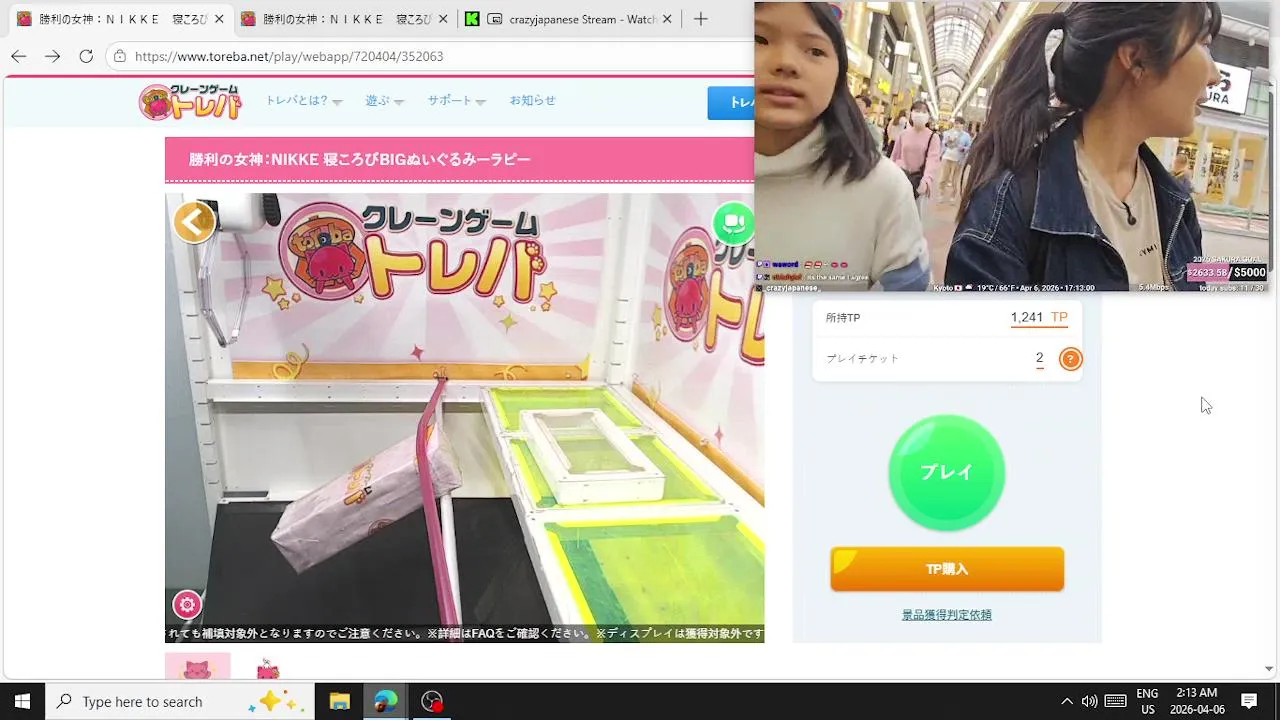Switch to crazyjapanese Stream tab
This screenshot has width=1280, height=720.
(x=570, y=19)
